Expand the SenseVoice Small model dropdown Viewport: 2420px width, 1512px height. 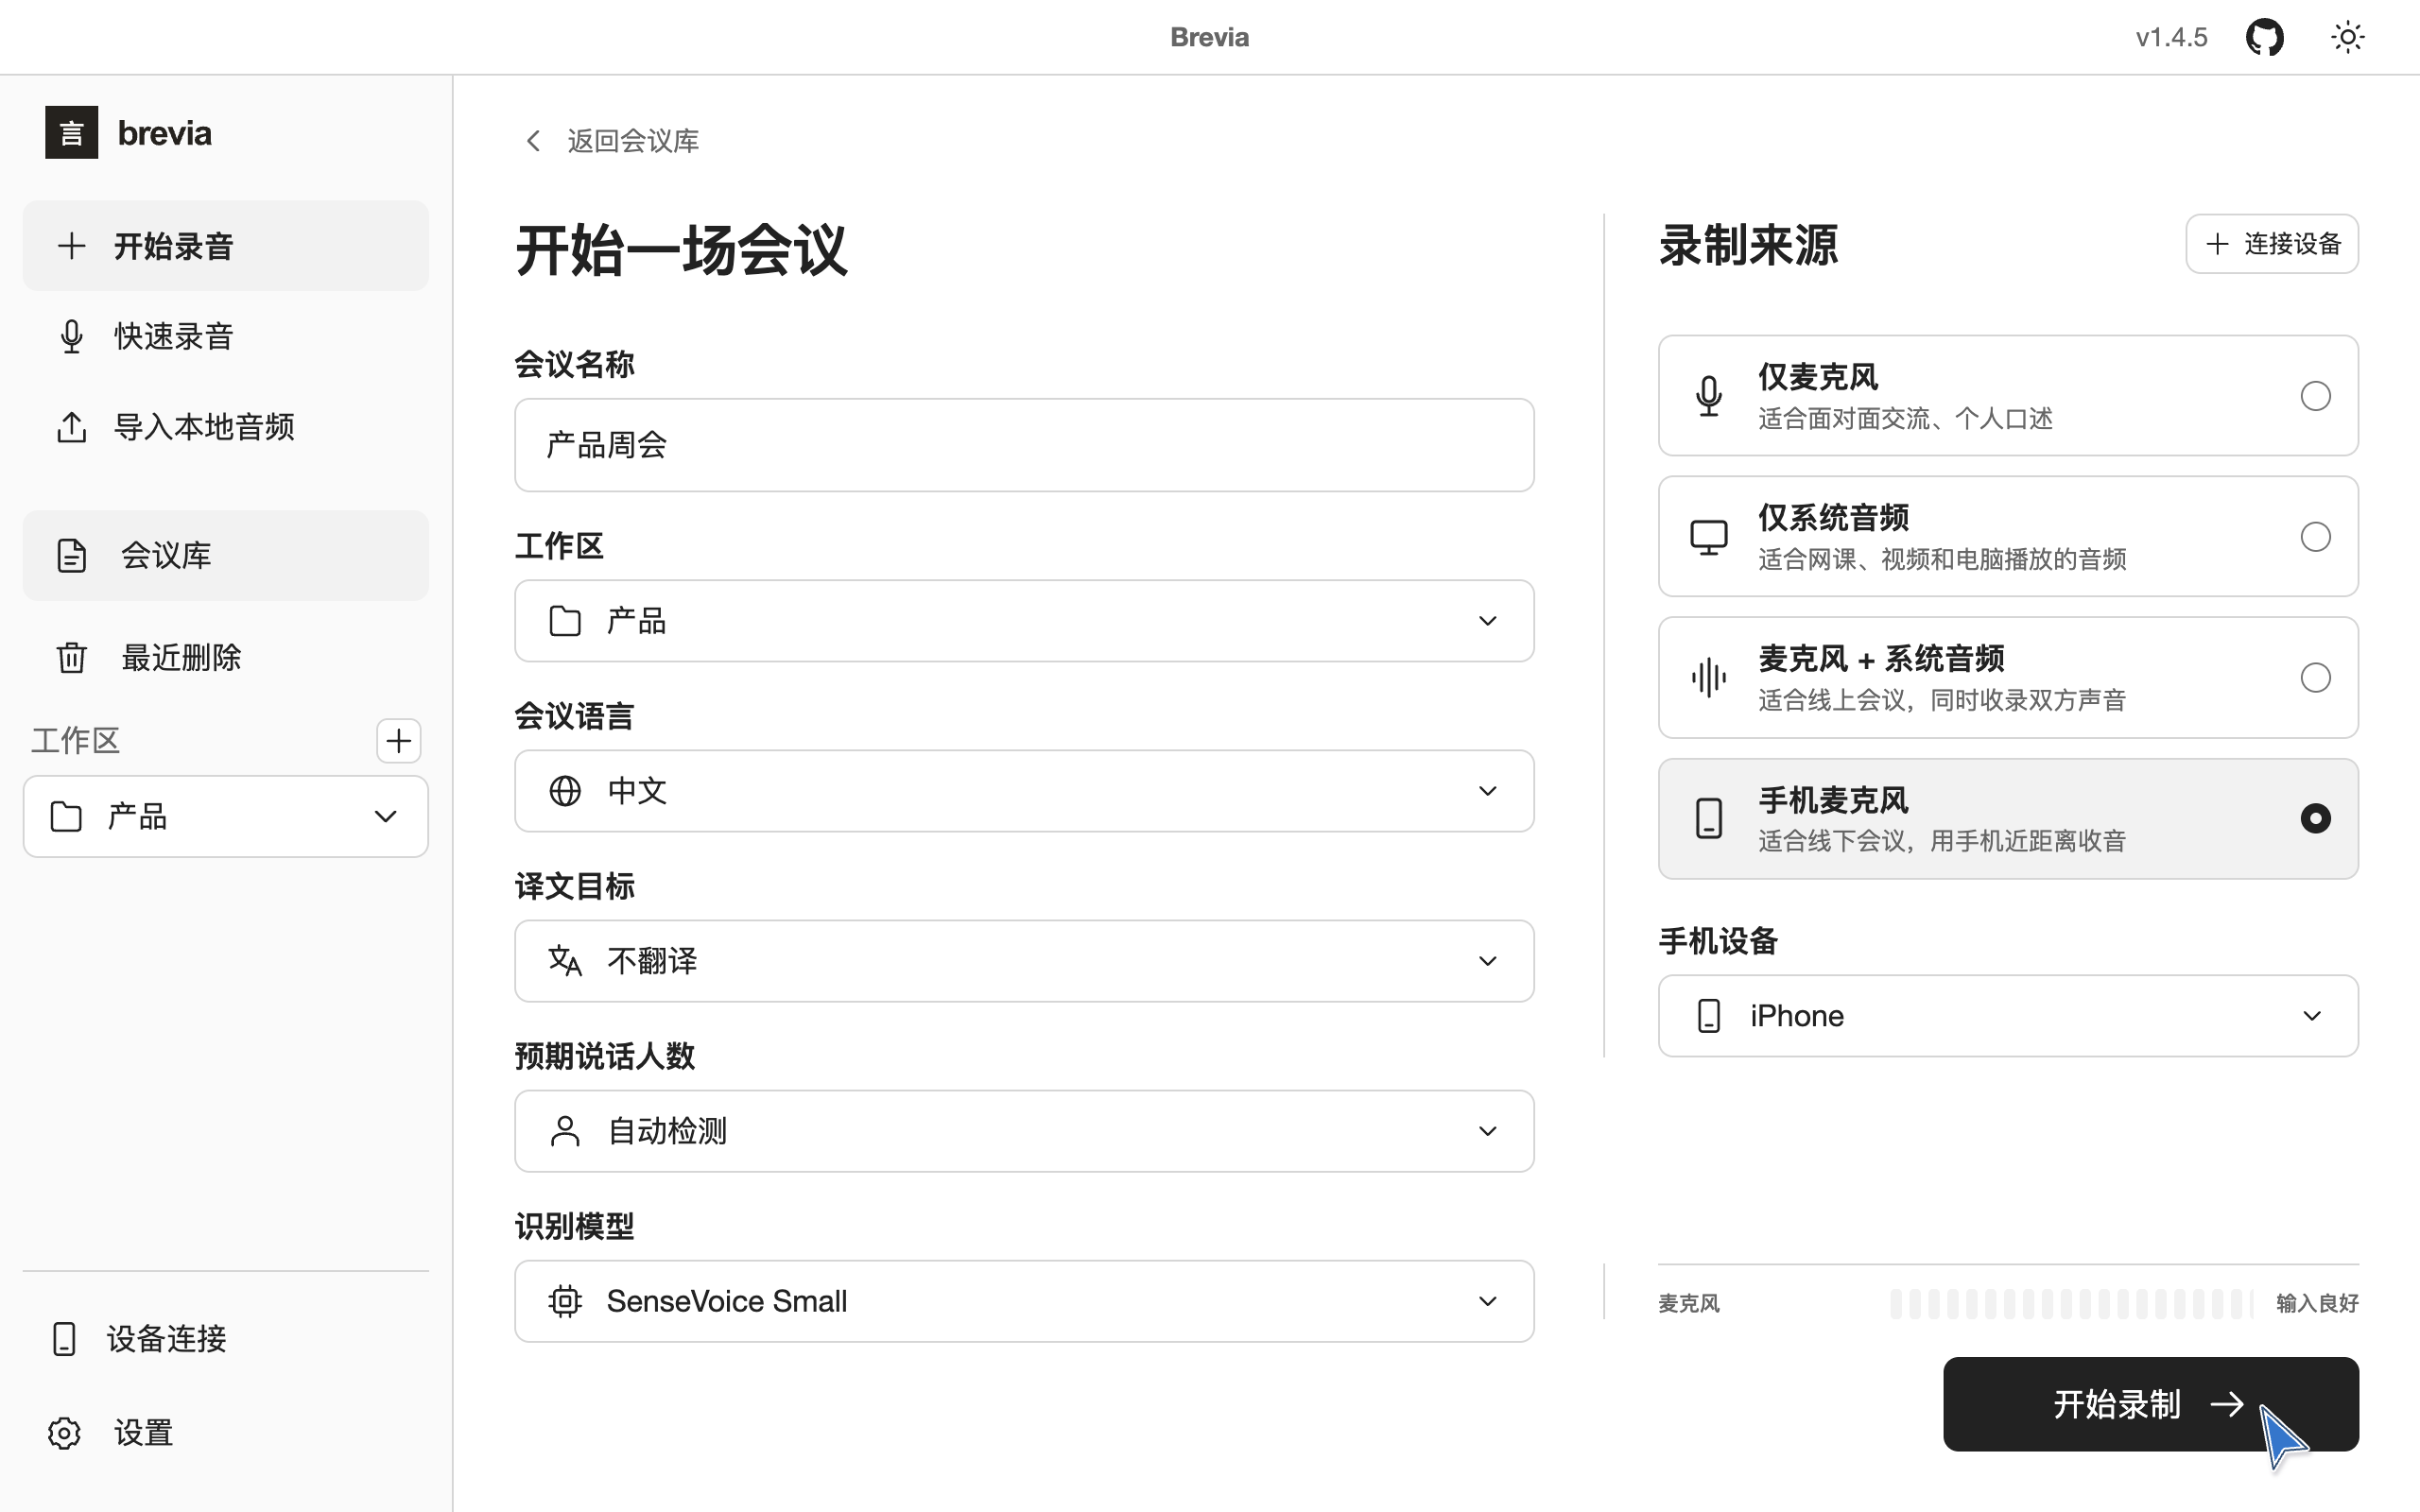pos(1024,1301)
